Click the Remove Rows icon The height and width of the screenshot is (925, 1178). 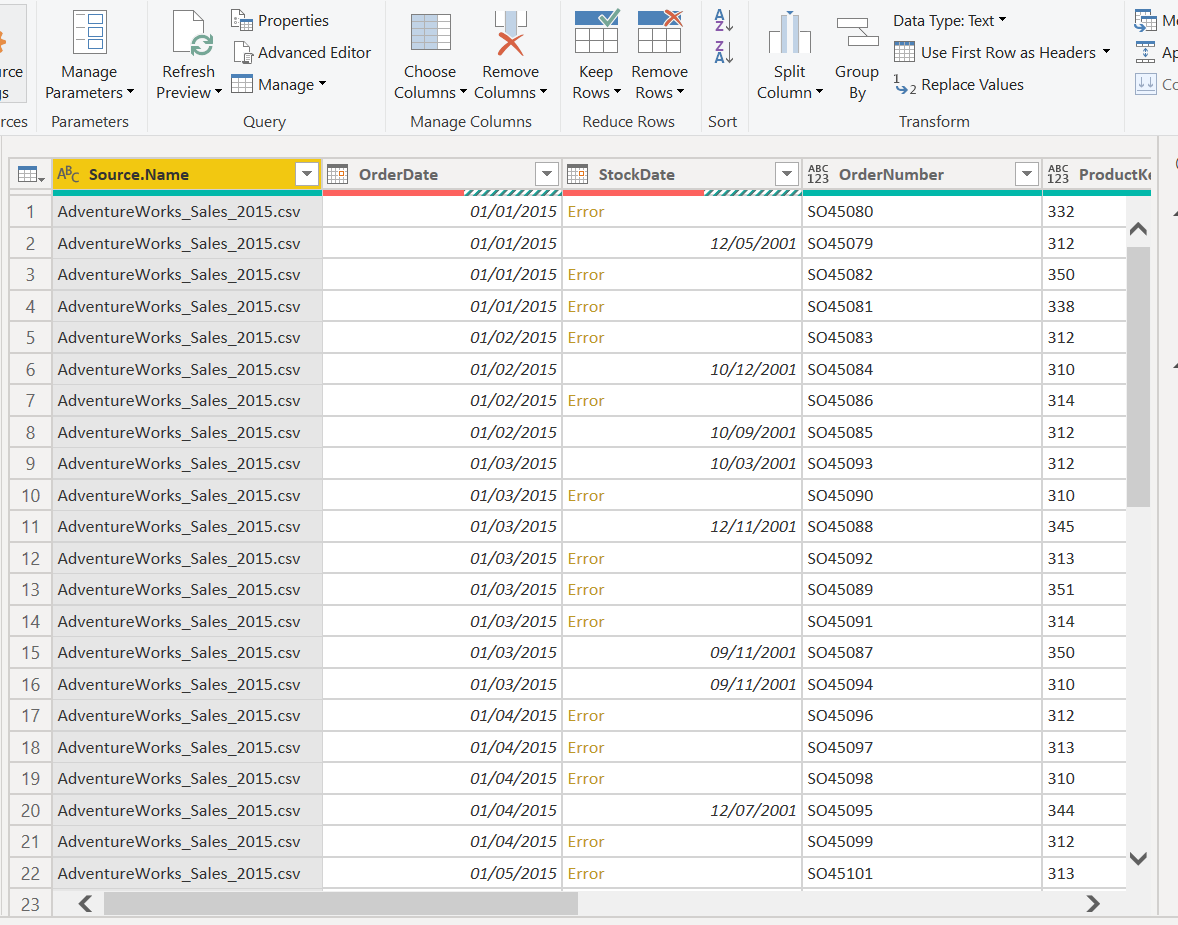coord(660,31)
